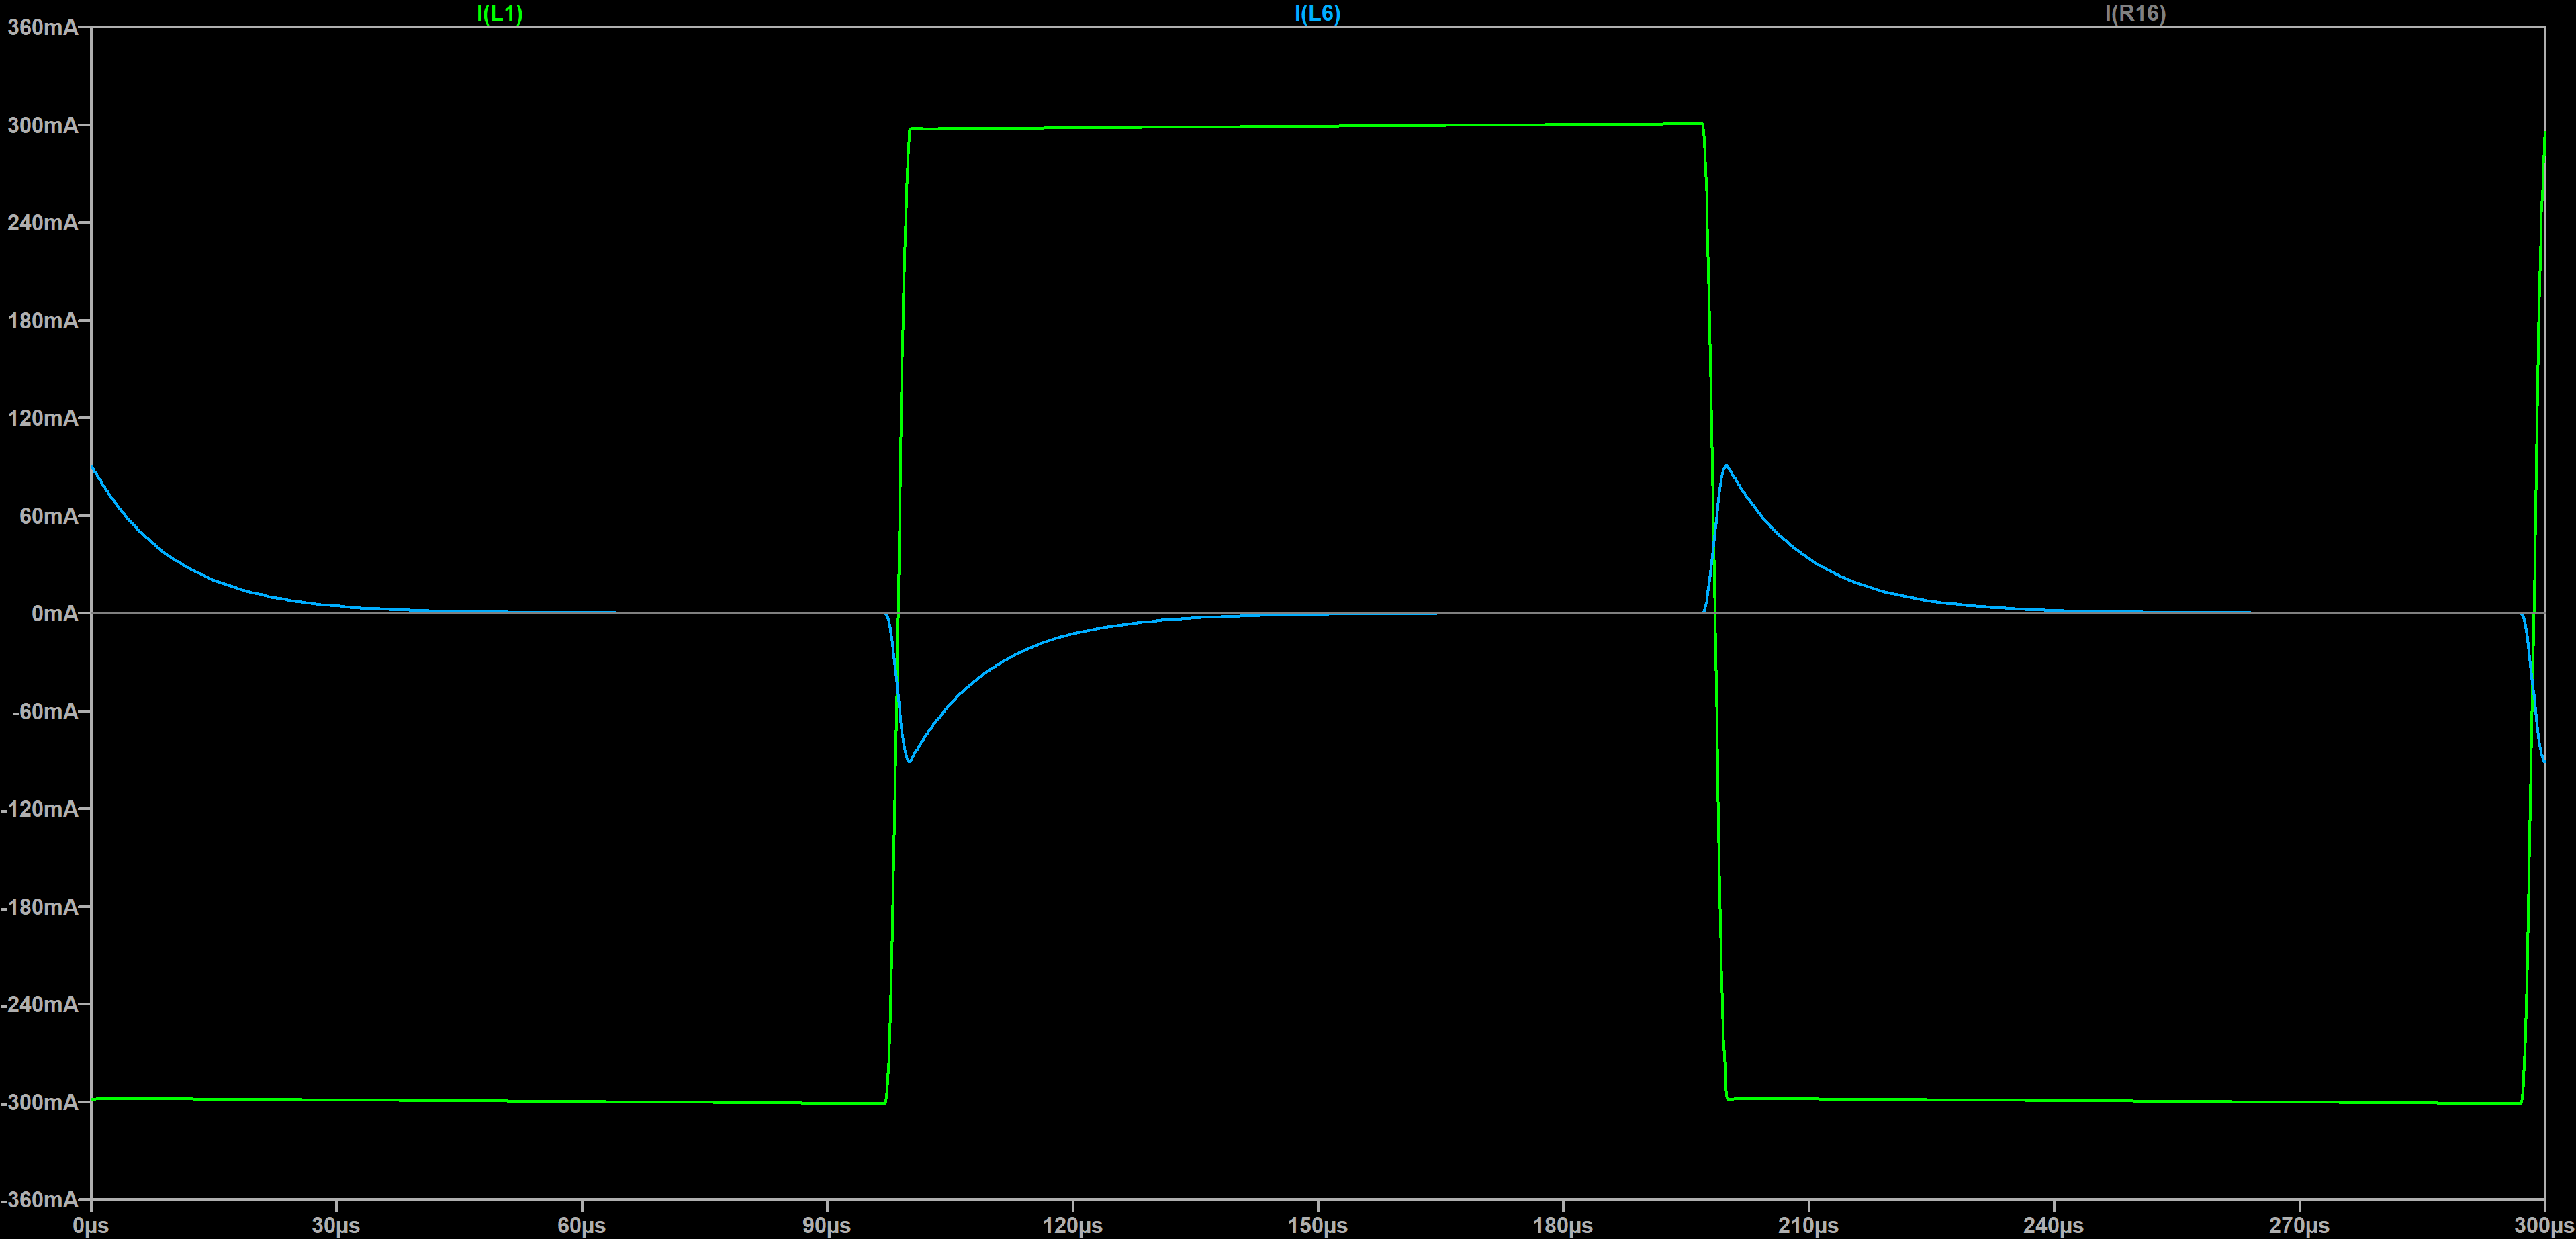Click the I(L1) trace label
This screenshot has width=2576, height=1239.
pyautogui.click(x=499, y=13)
